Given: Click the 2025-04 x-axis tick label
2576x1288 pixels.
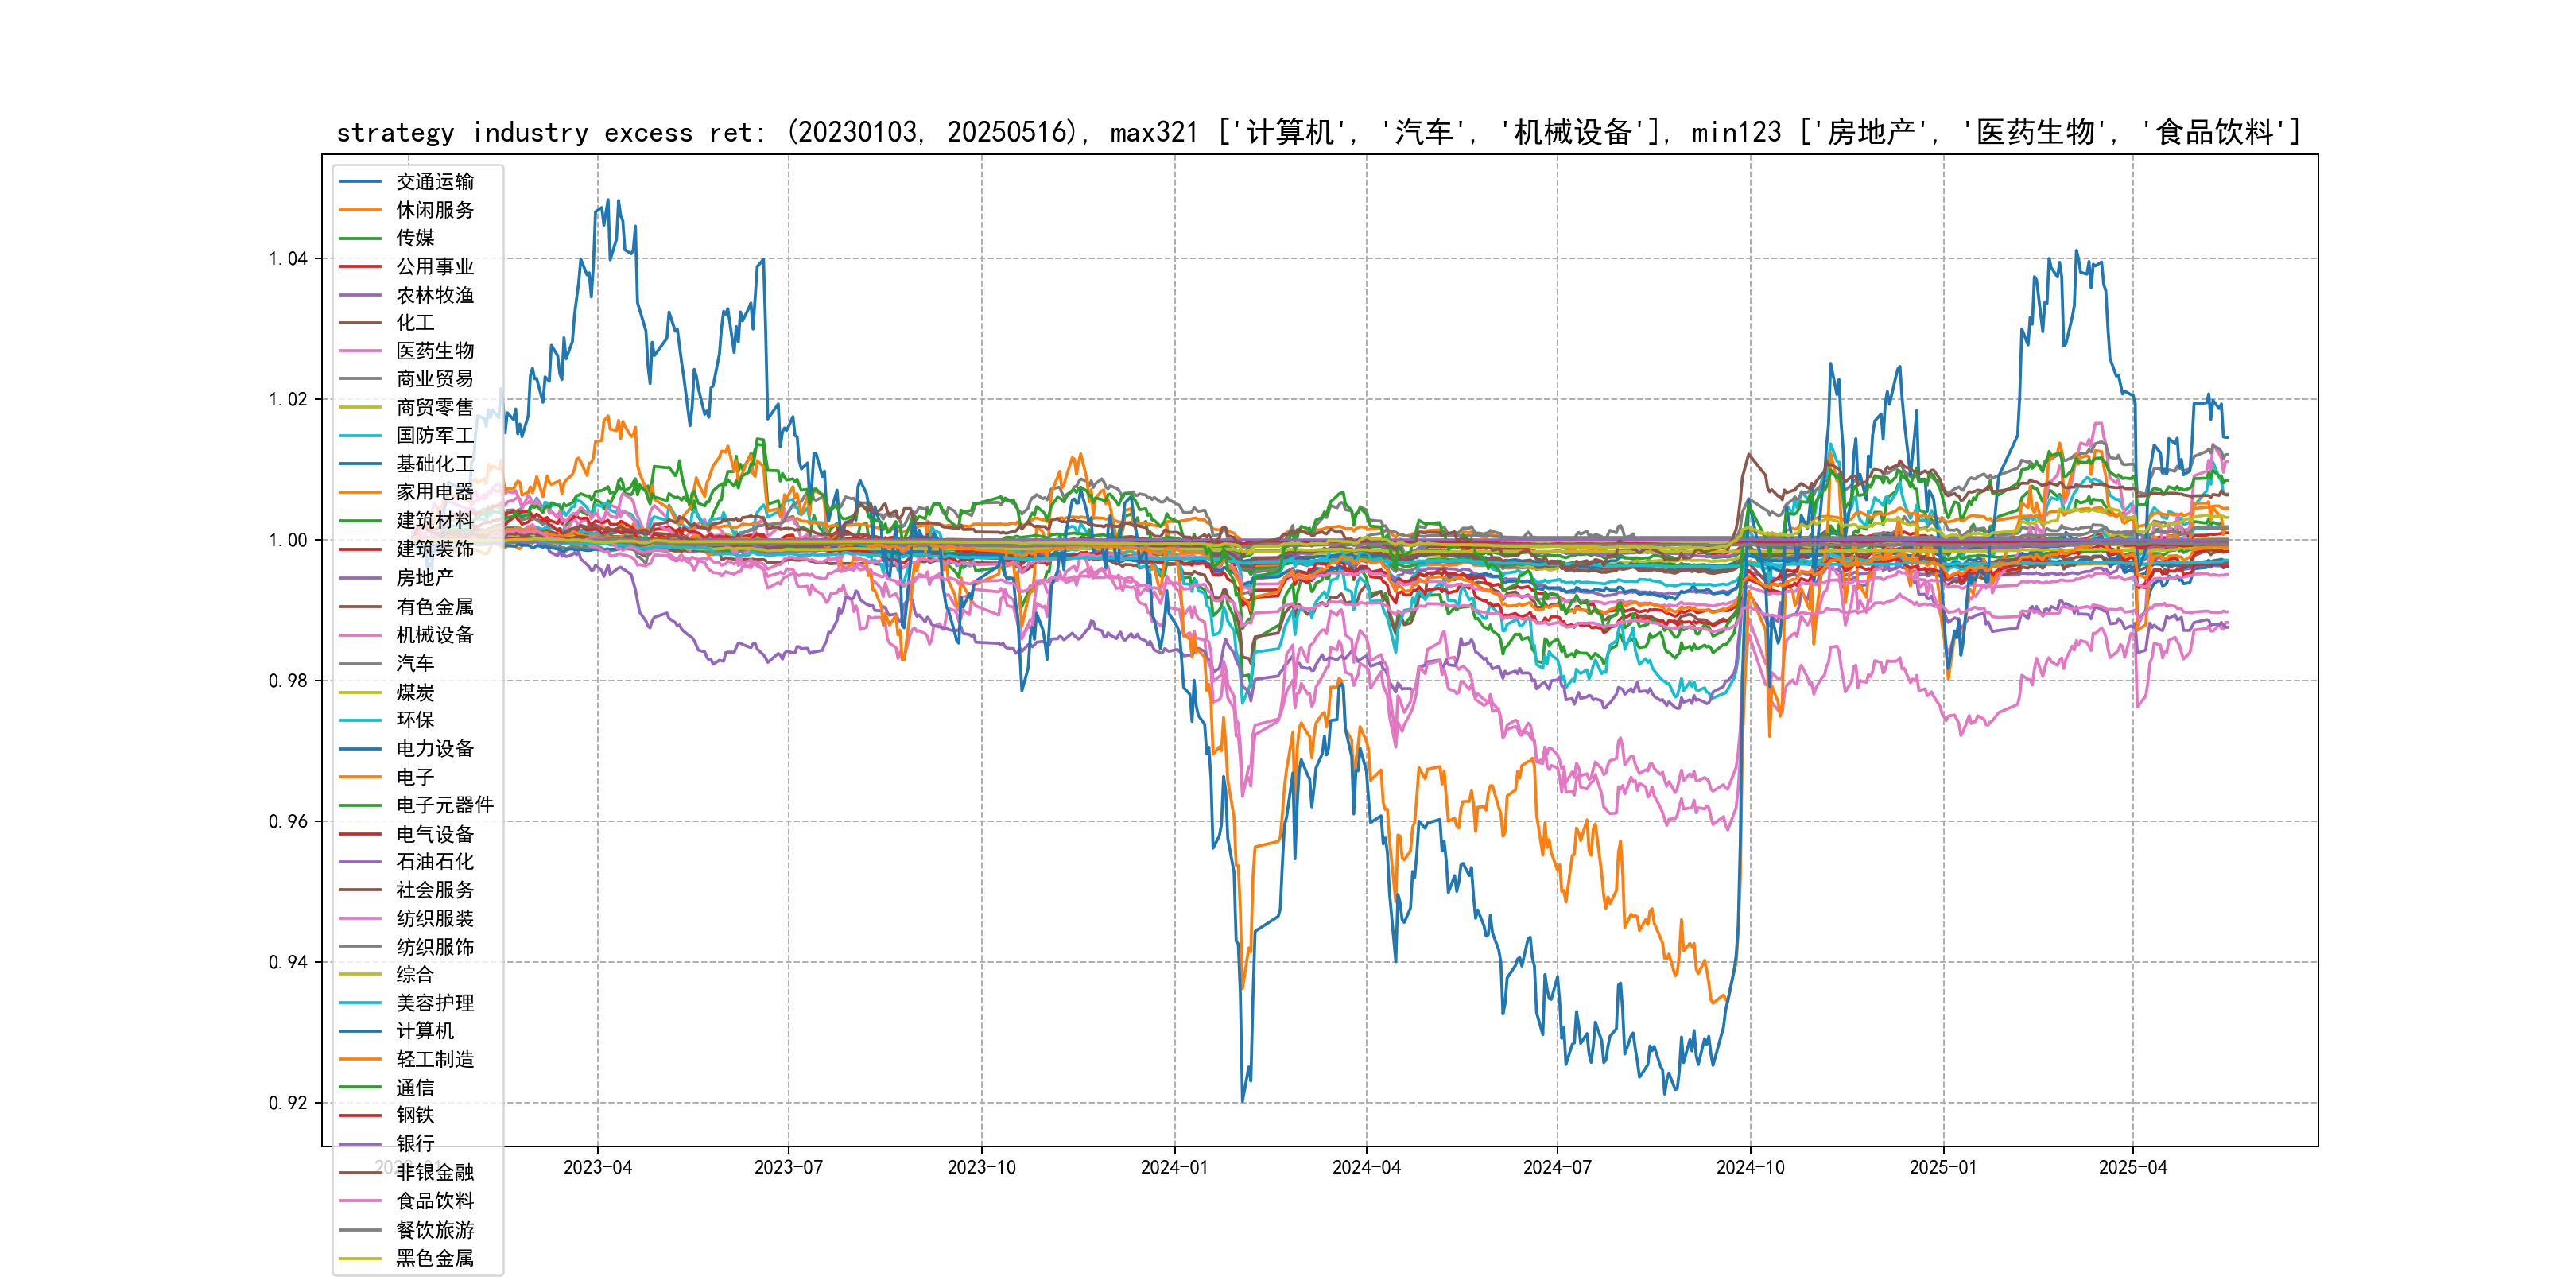Looking at the screenshot, I should pyautogui.click(x=2132, y=1168).
